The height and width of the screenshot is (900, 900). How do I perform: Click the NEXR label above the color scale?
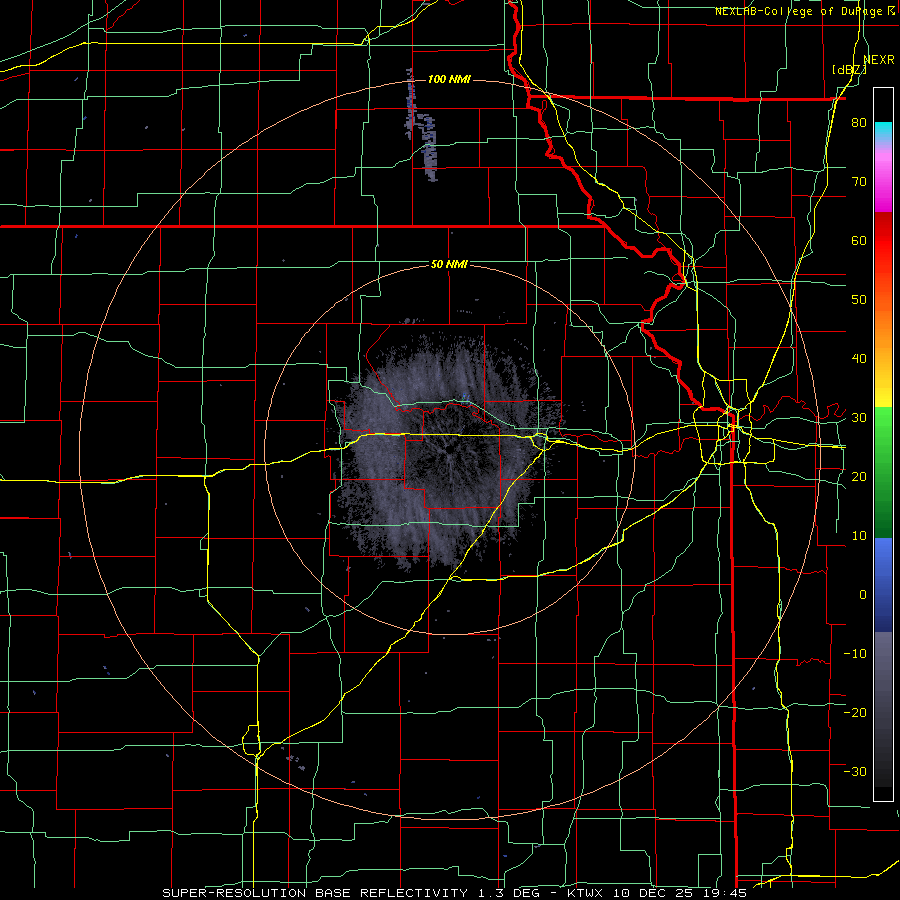[879, 60]
